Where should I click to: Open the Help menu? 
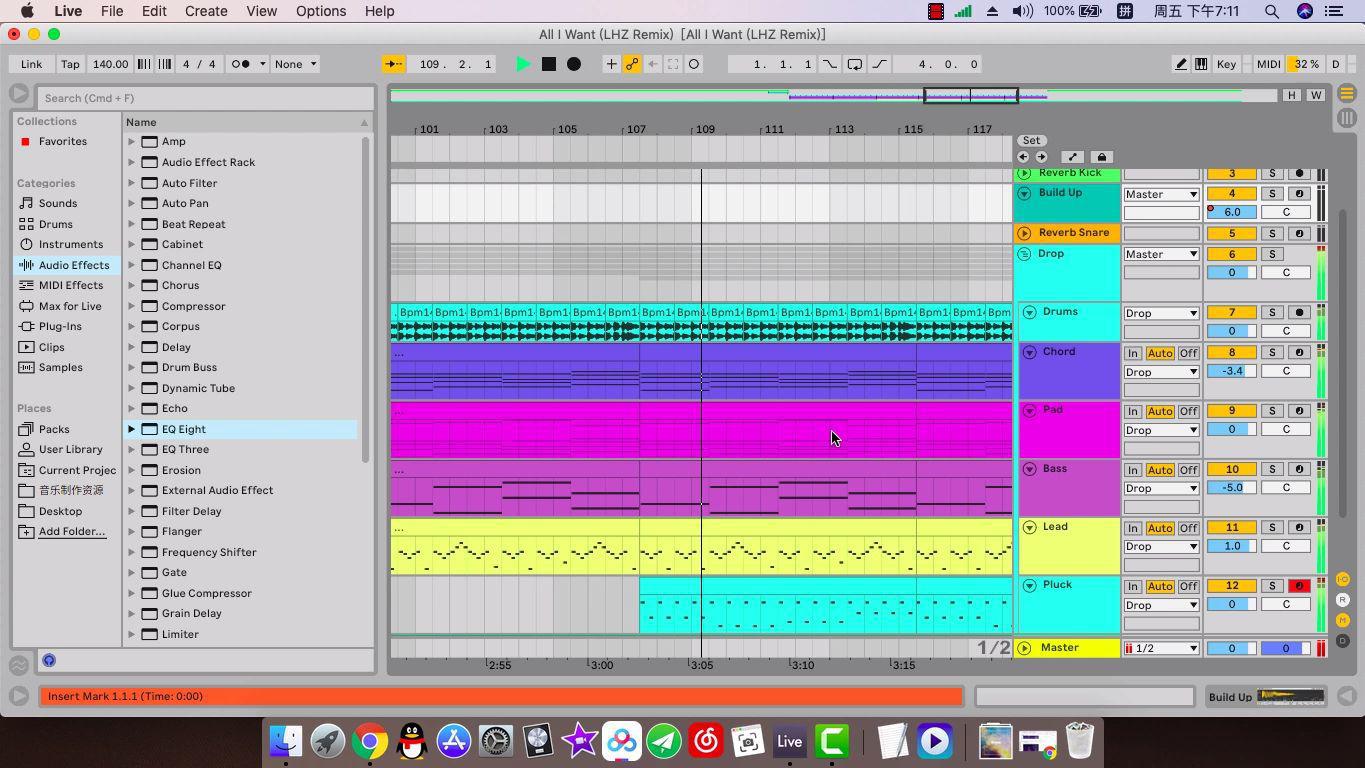(379, 11)
